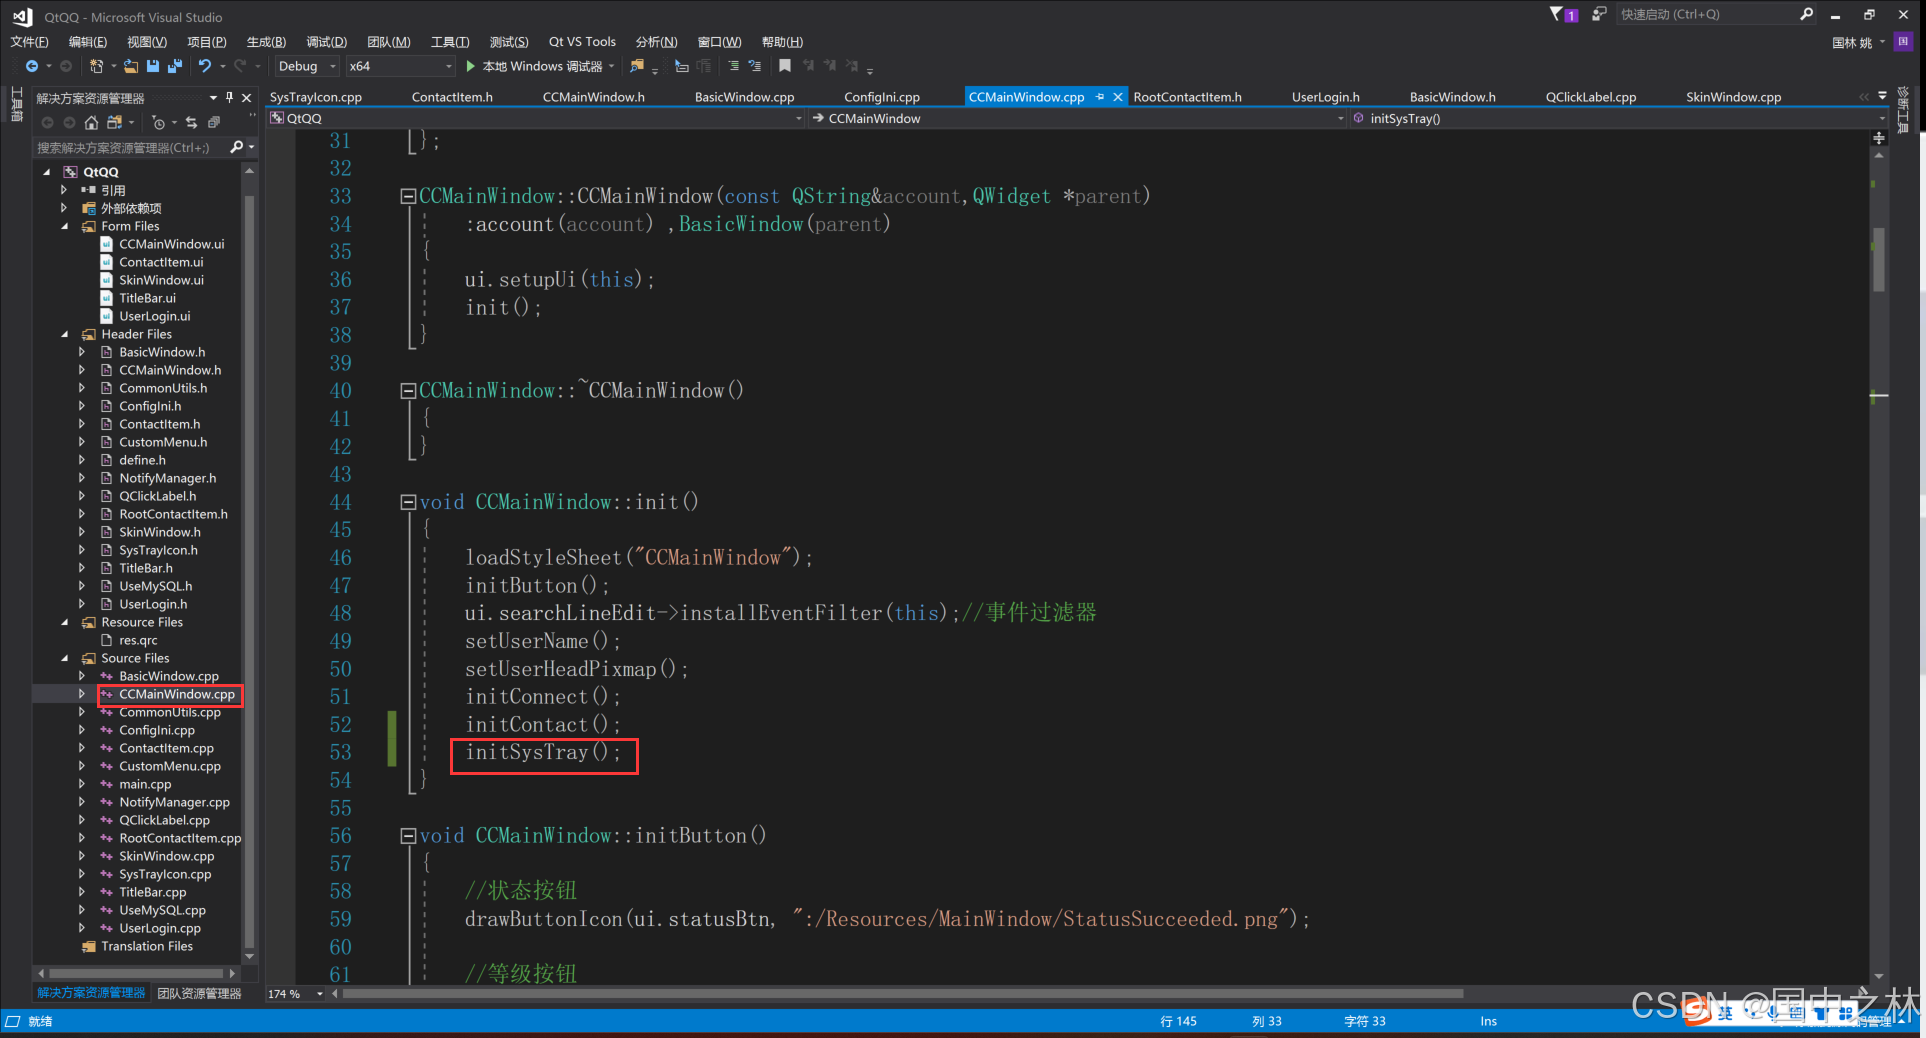This screenshot has width=1926, height=1038.
Task: Open the 诊断工具 side panel tab
Action: pos(1903,110)
